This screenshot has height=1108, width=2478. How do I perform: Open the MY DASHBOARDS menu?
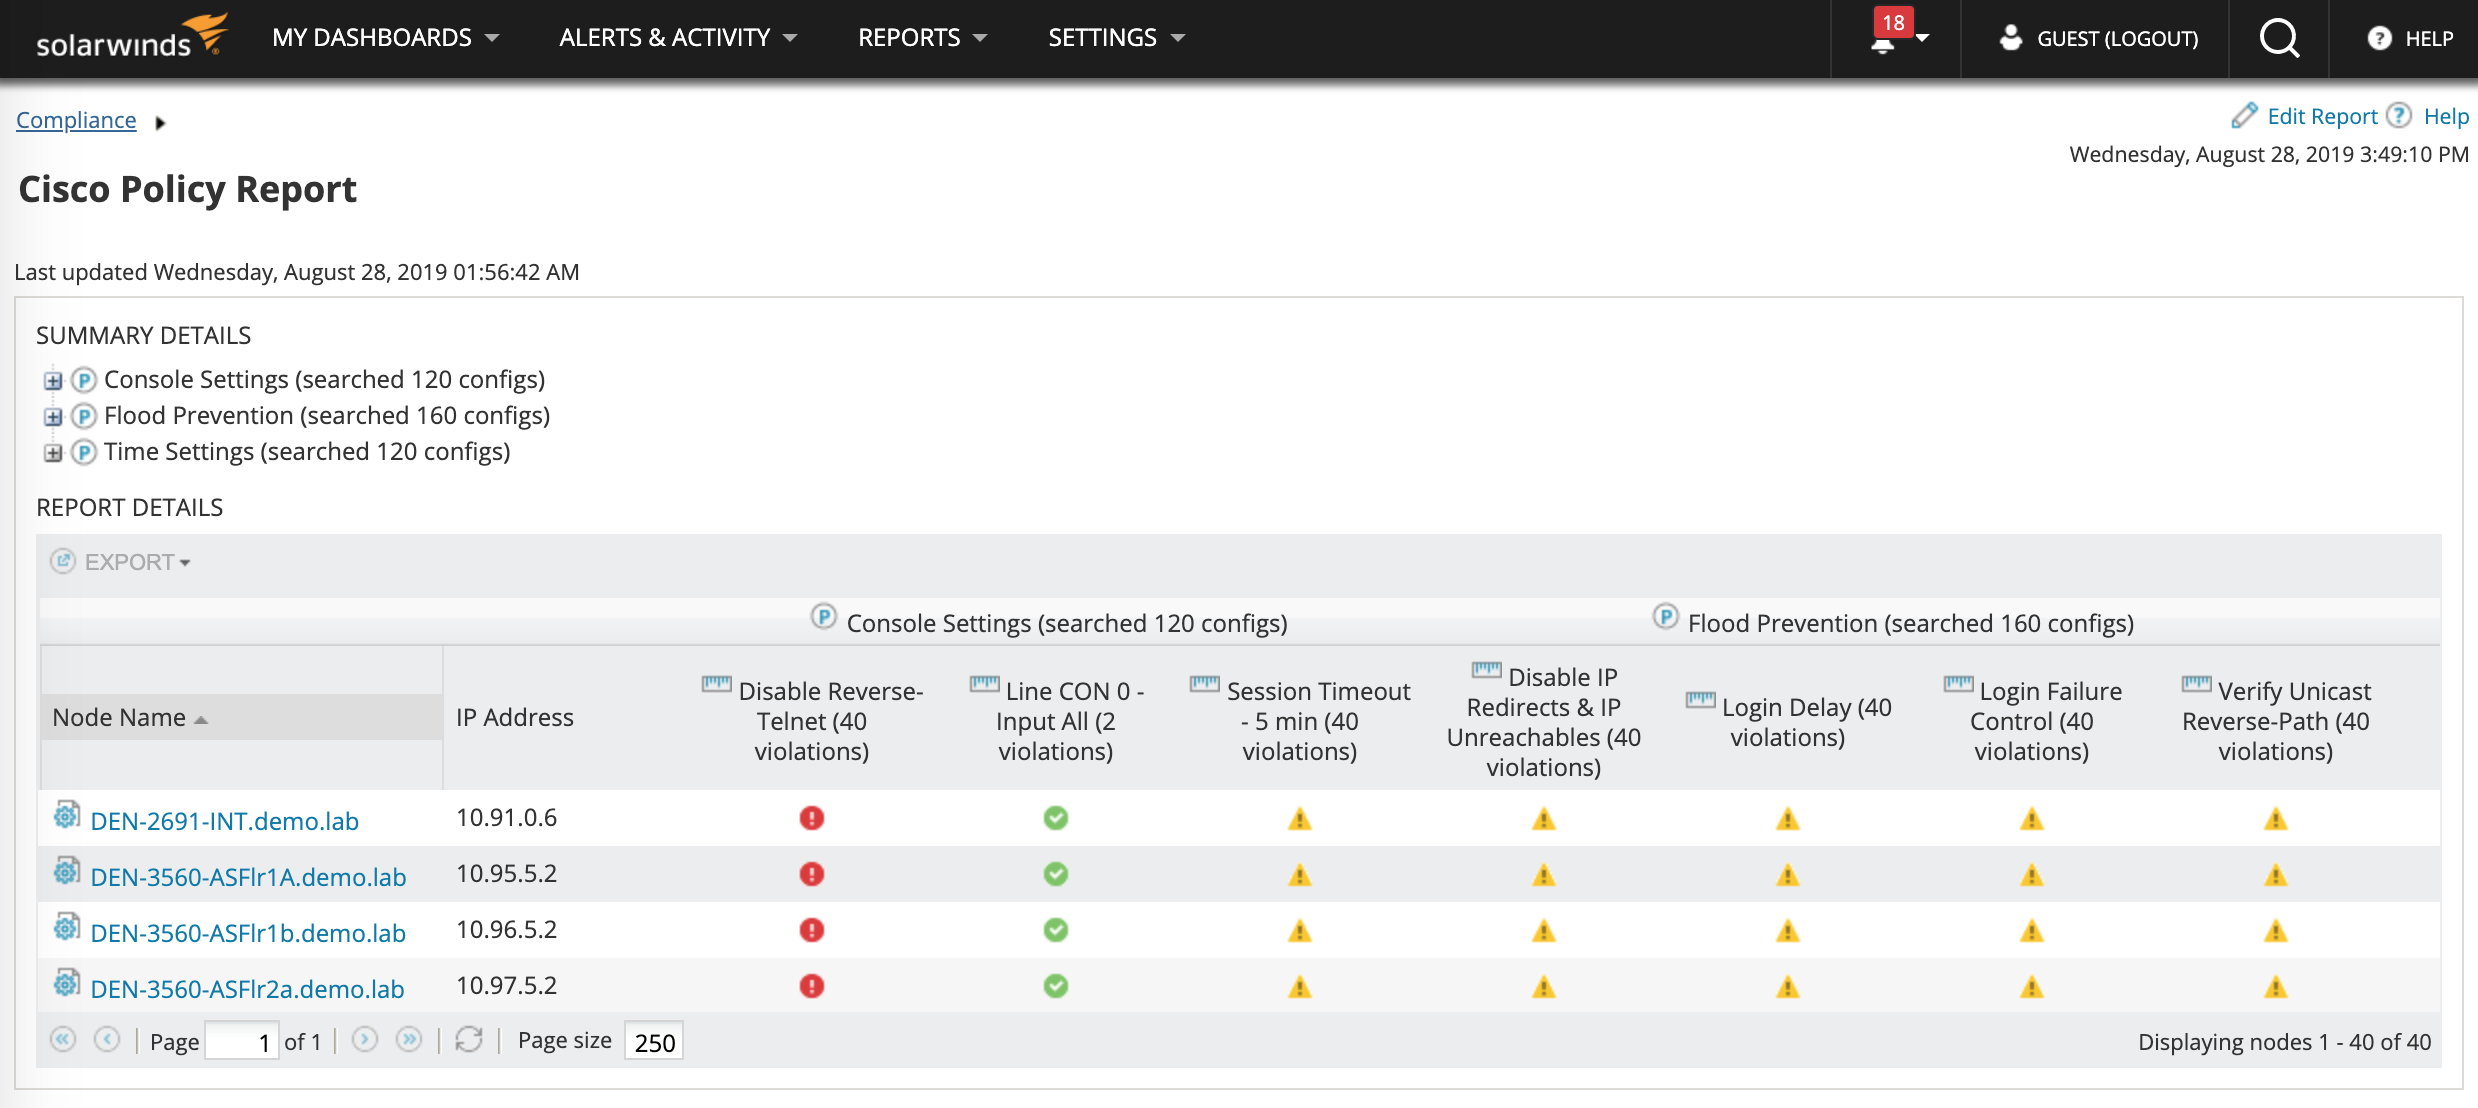coord(385,38)
